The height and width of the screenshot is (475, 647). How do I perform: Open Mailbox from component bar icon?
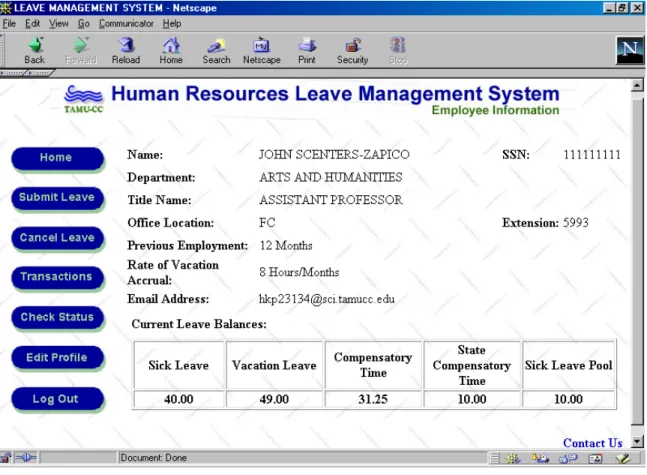pos(540,458)
